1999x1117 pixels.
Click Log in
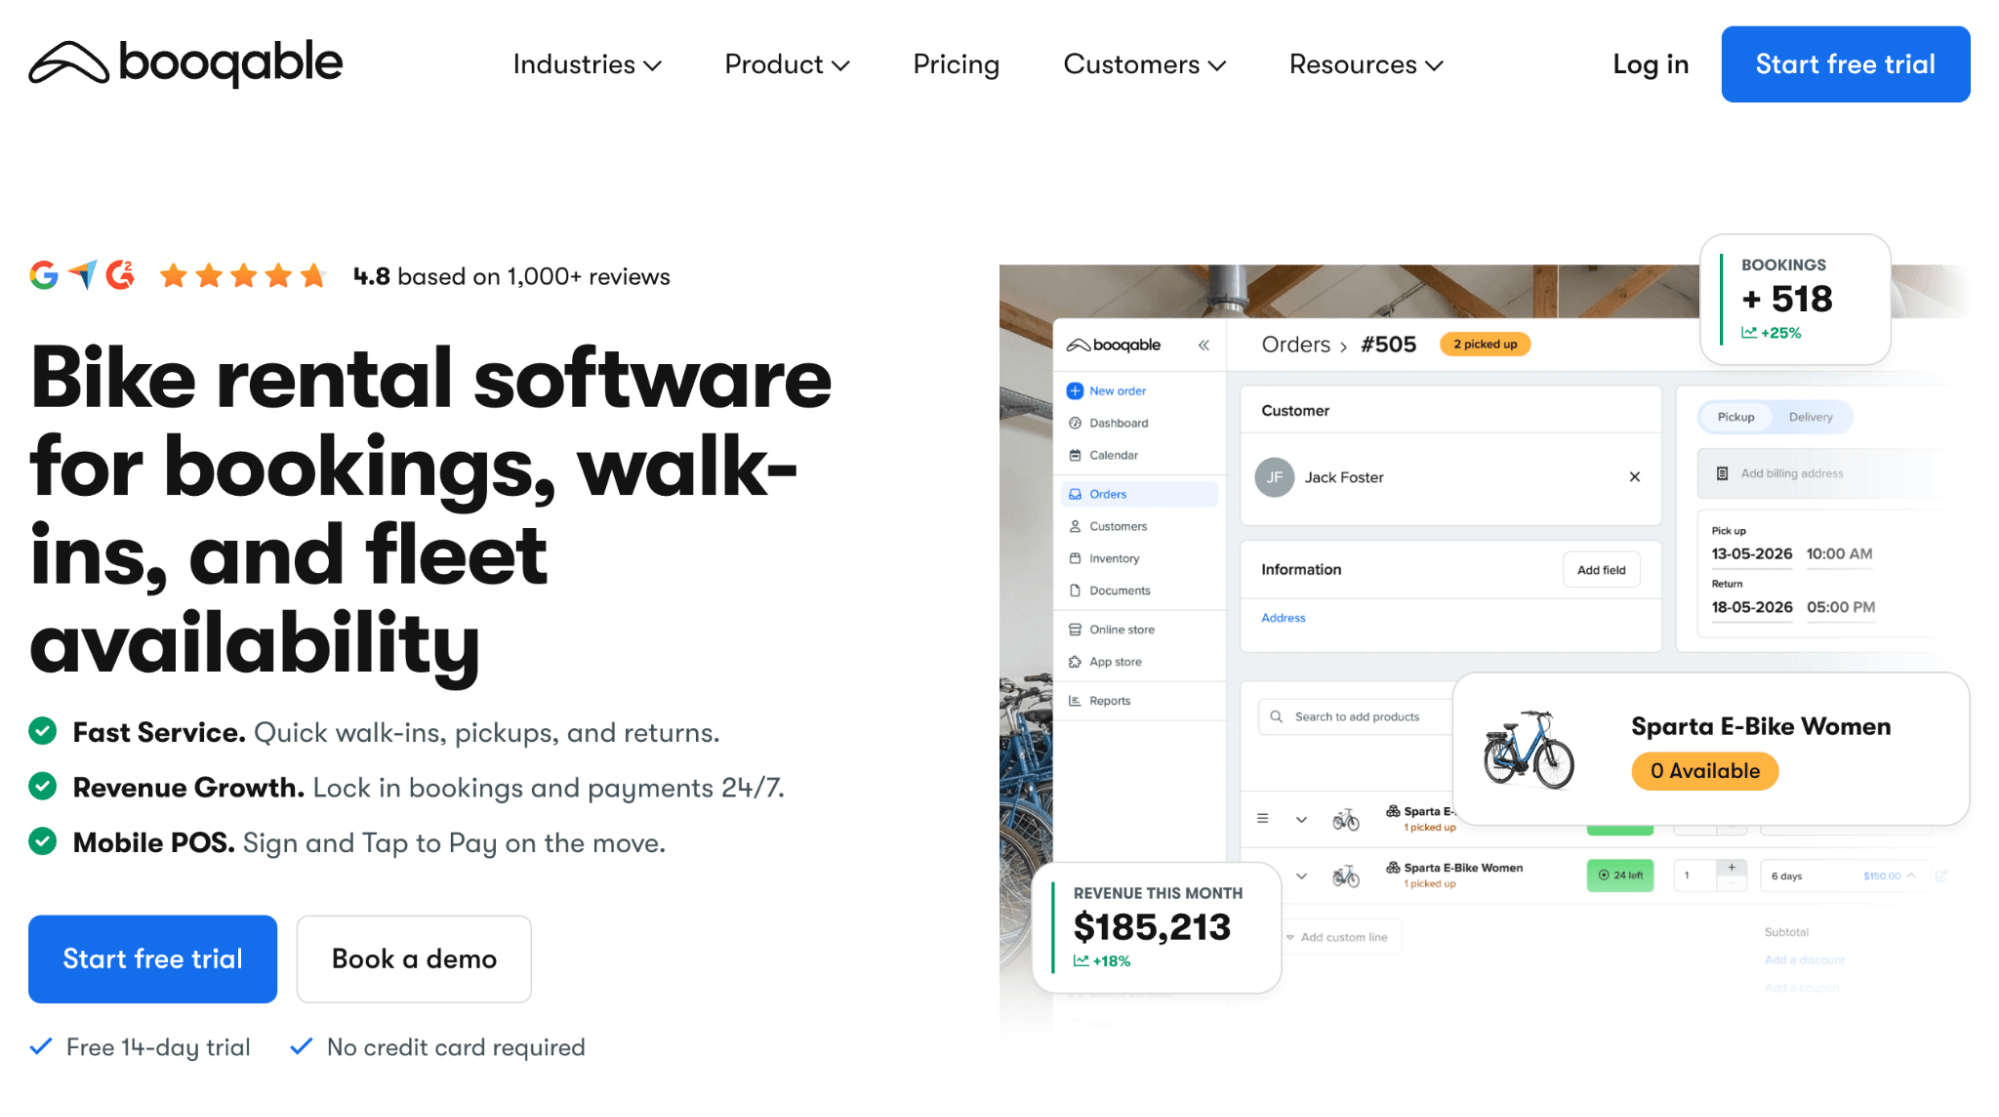[x=1650, y=64]
